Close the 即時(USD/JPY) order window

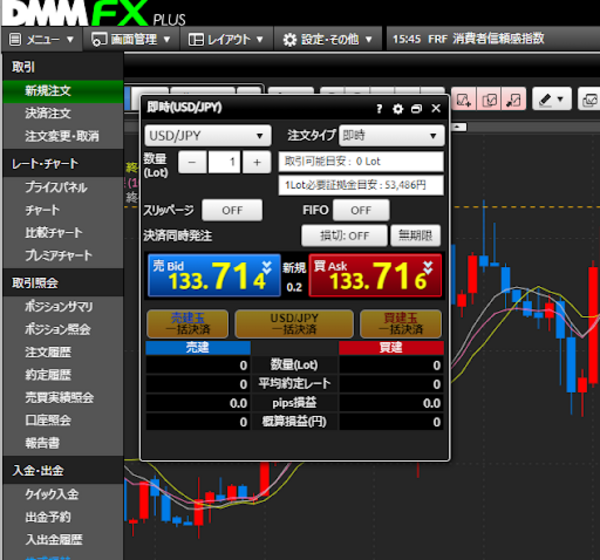coord(436,108)
